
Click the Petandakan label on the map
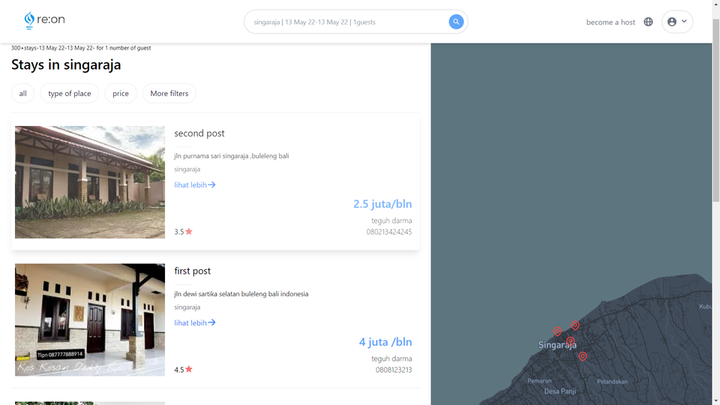612,382
